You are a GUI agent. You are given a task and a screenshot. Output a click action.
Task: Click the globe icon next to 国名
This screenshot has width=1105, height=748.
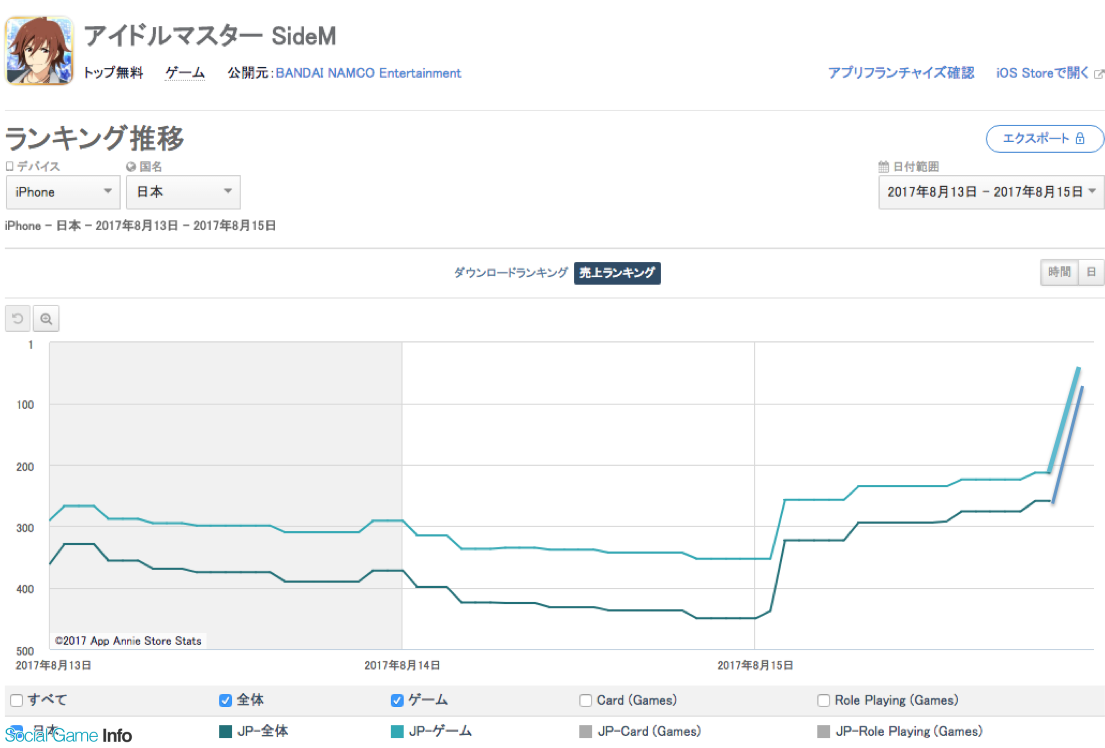pos(130,167)
